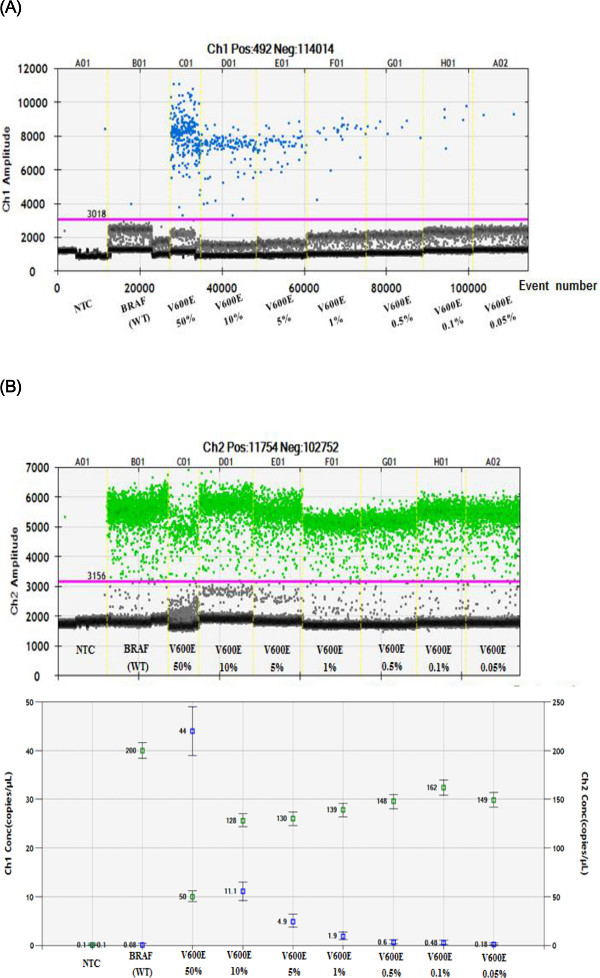Image resolution: width=600 pixels, height=978 pixels.
Task: Click the green marker labeled 148
Action: click(x=394, y=801)
